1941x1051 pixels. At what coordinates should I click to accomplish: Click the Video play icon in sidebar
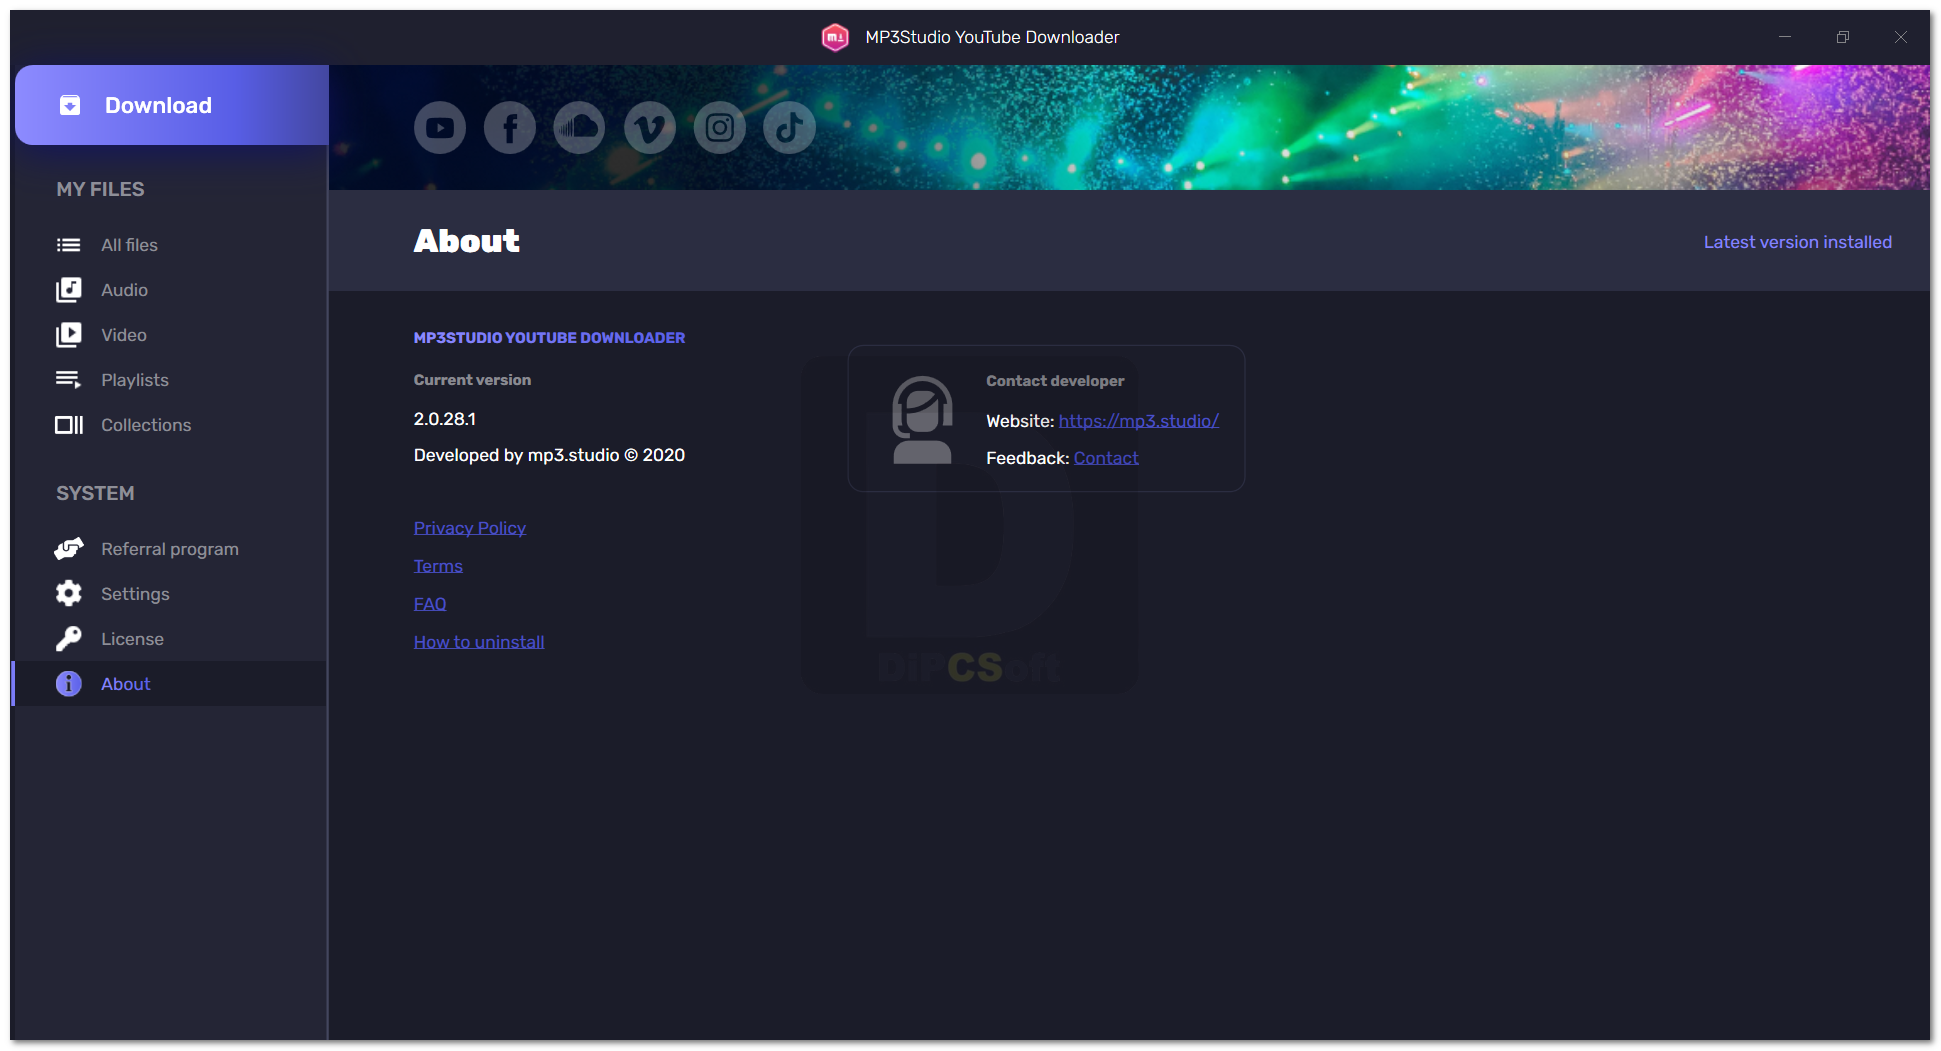[69, 335]
